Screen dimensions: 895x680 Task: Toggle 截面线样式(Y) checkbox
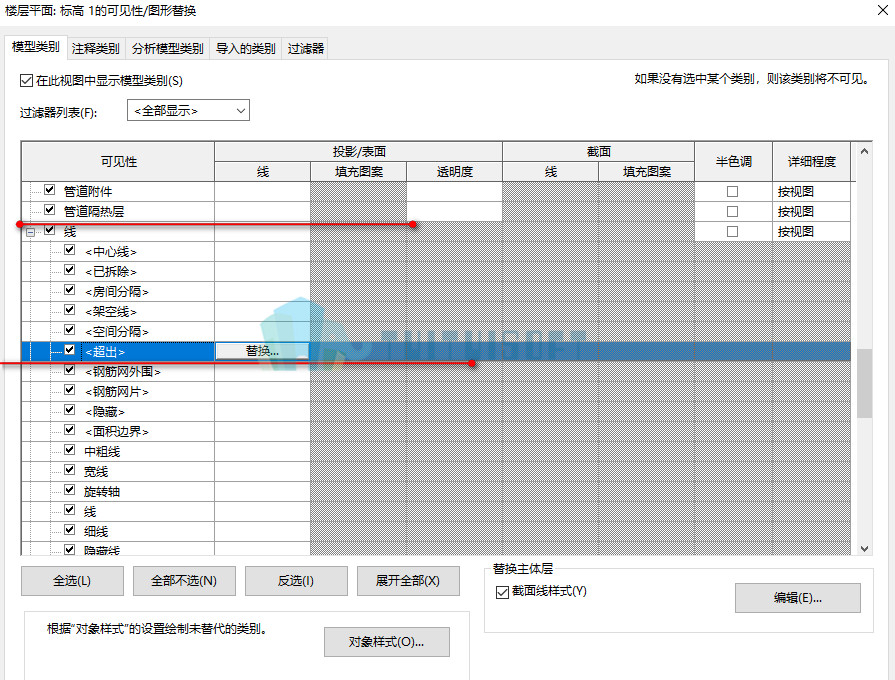(502, 592)
